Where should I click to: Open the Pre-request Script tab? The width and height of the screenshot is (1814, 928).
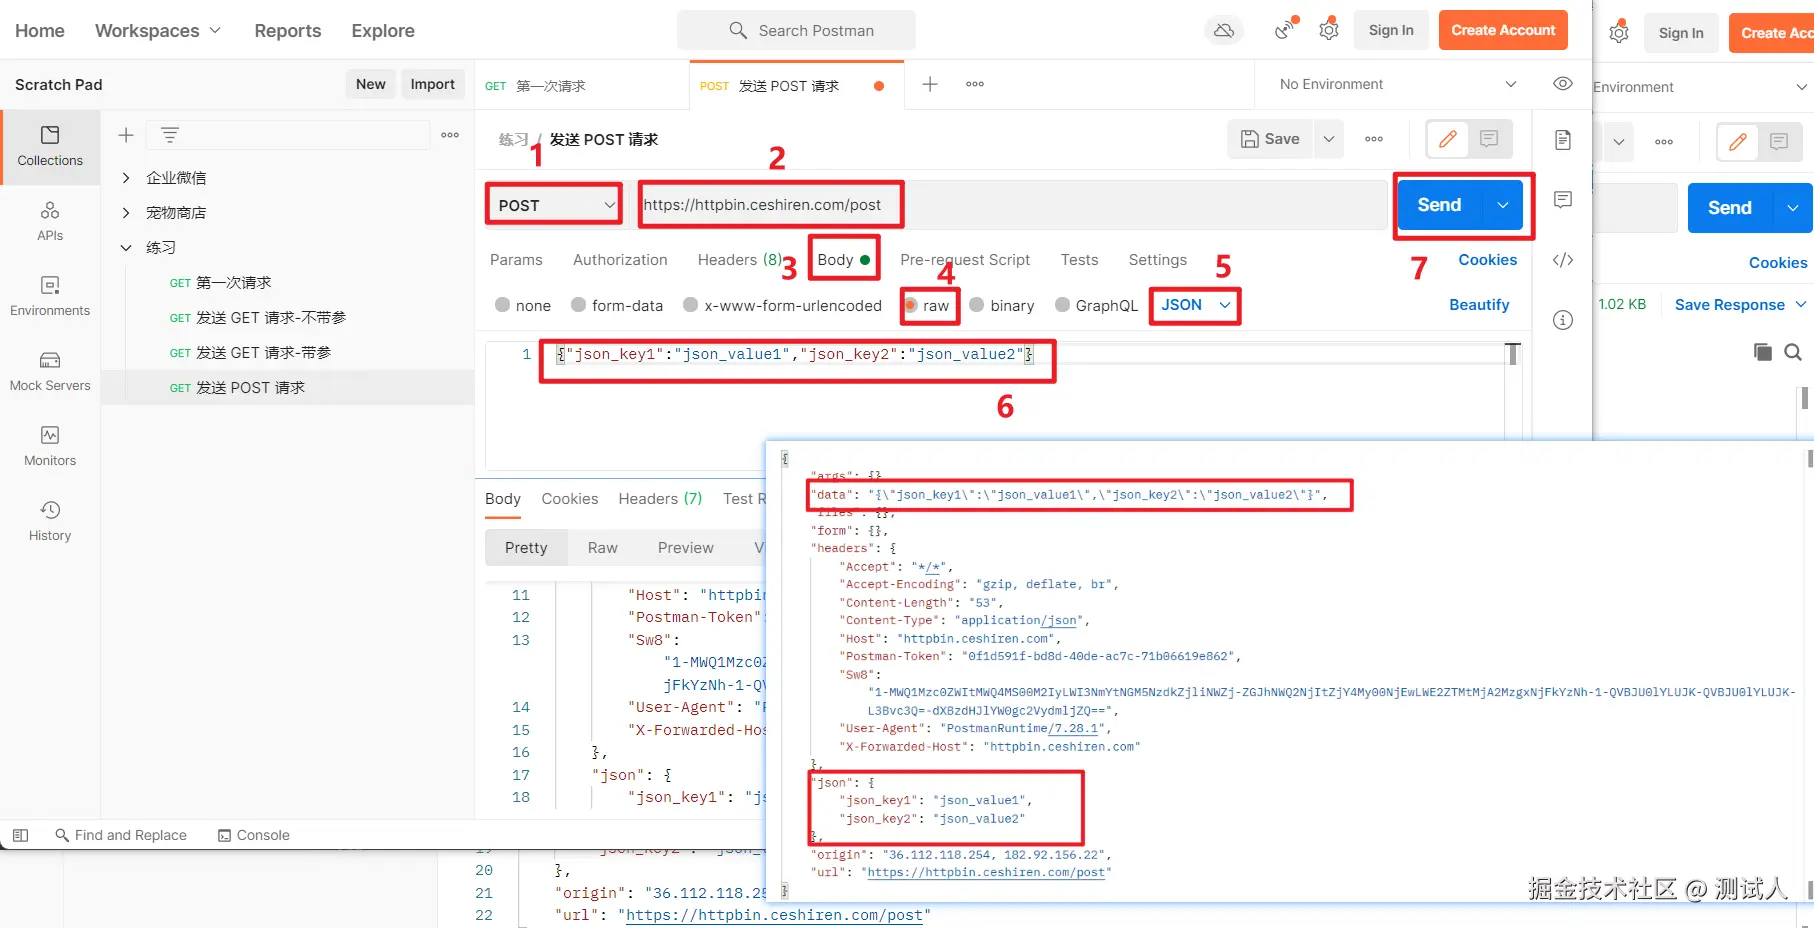point(965,260)
